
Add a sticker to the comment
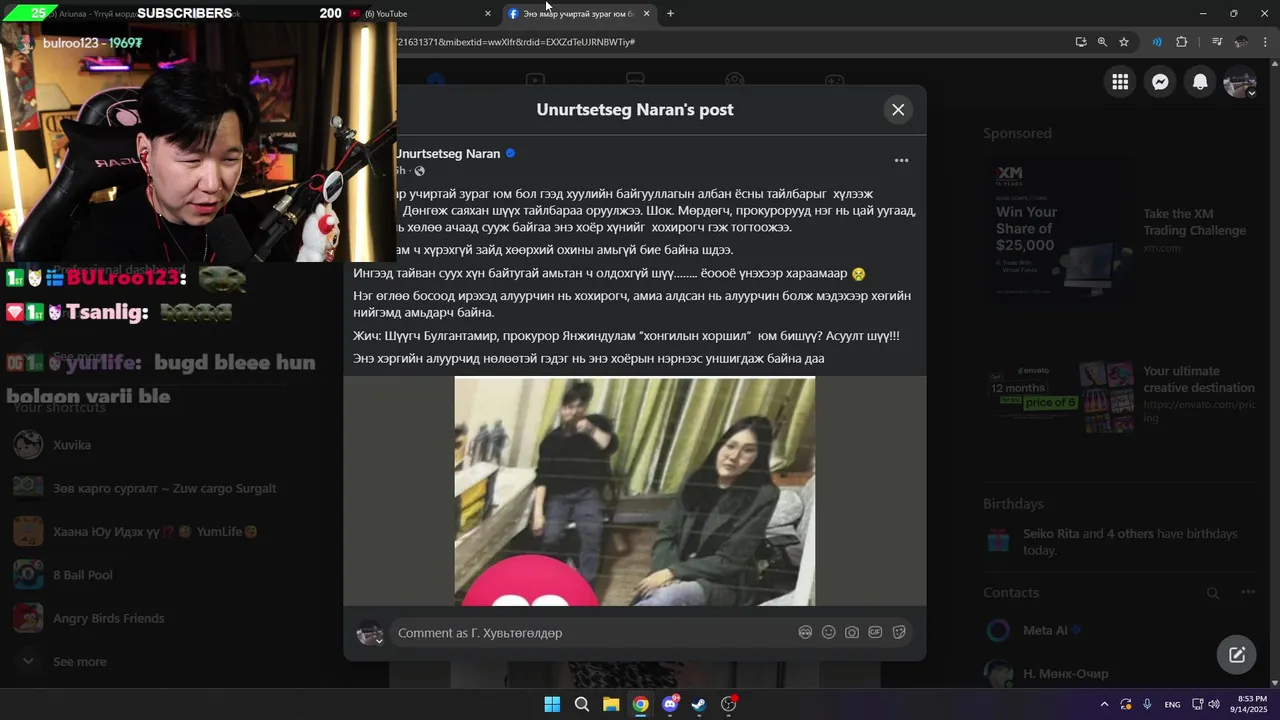[899, 632]
